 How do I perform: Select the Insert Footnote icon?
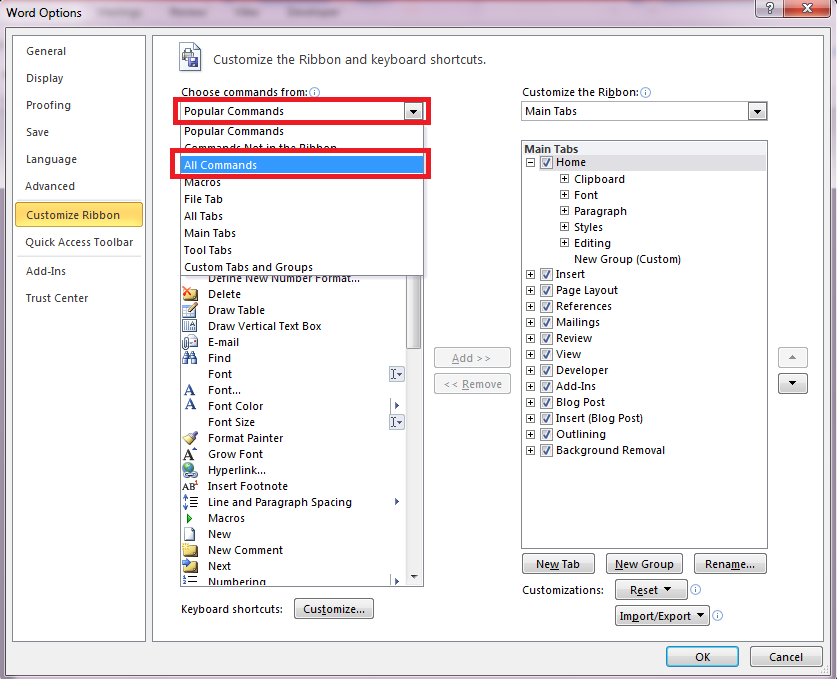189,486
